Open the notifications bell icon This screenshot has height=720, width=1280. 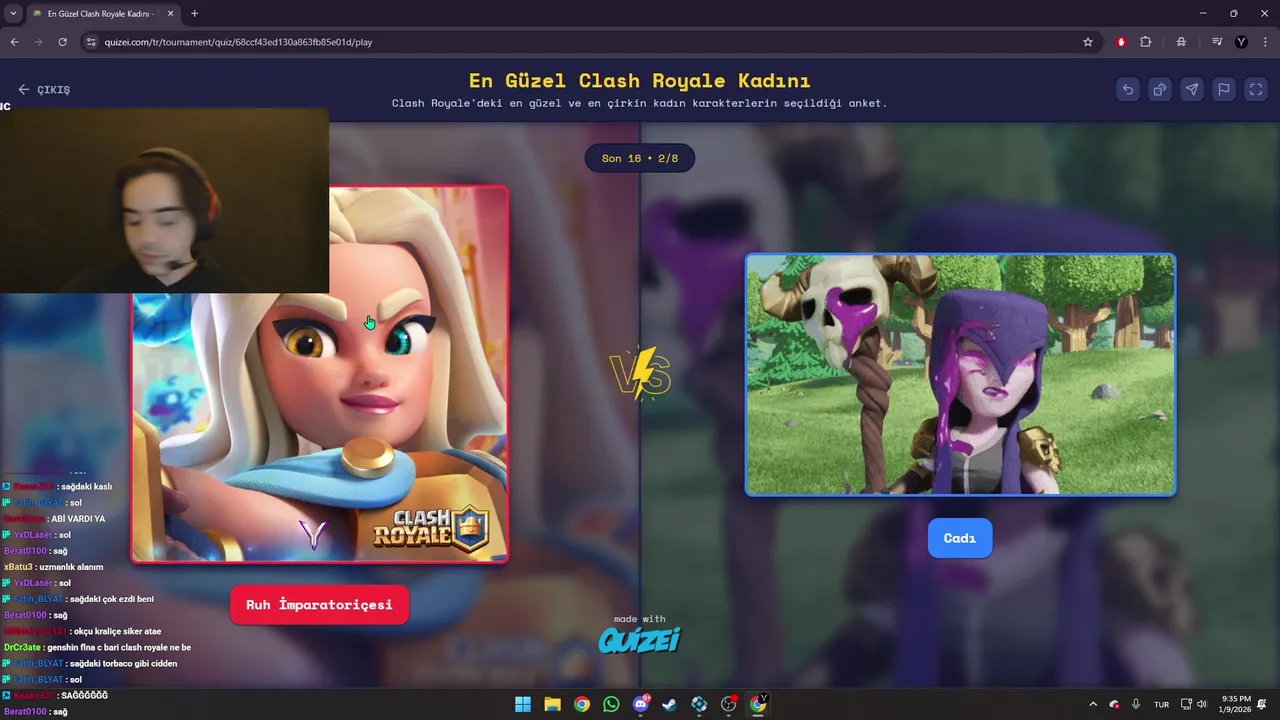[x=1263, y=704]
